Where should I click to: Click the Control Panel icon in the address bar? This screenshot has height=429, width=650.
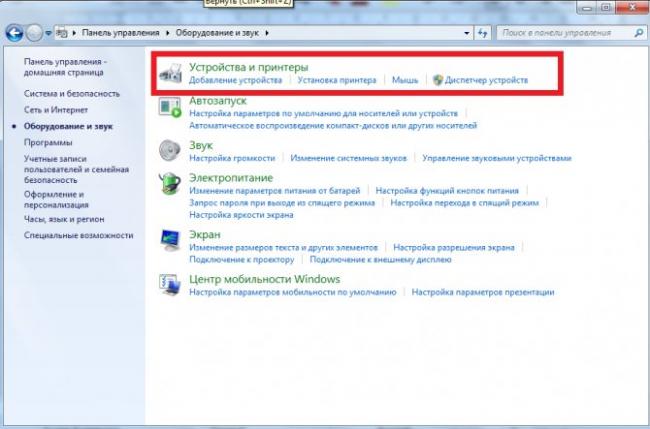[61, 33]
